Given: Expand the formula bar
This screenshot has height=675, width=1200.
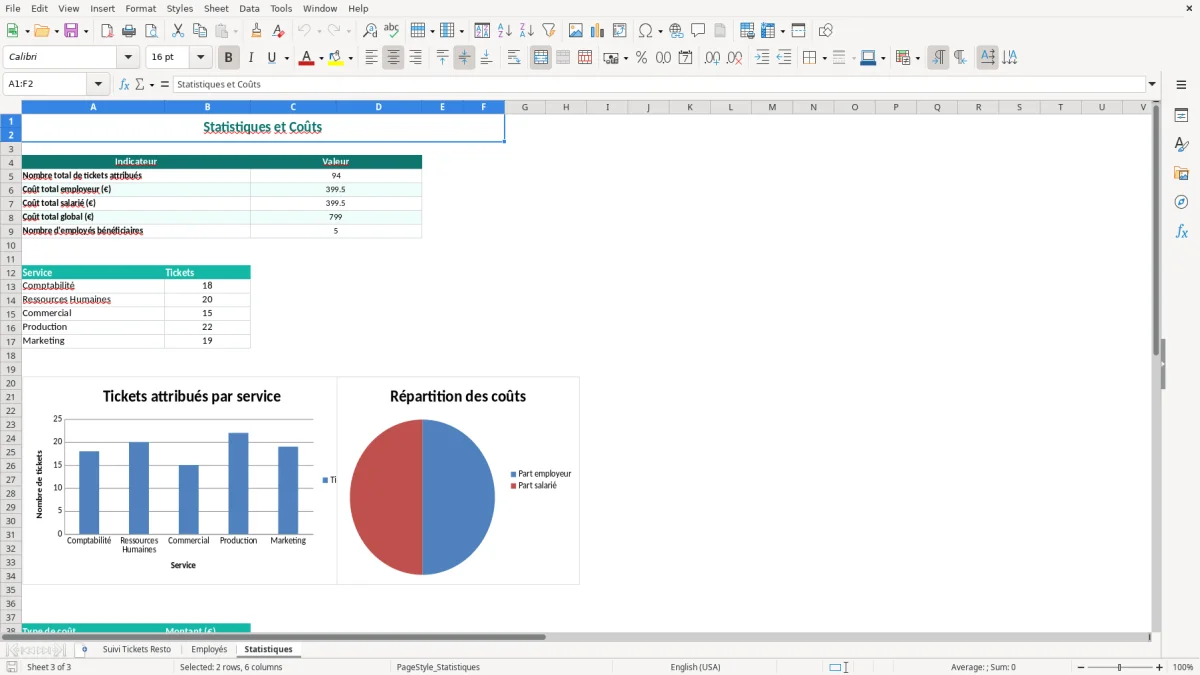Looking at the screenshot, I should (x=1152, y=85).
